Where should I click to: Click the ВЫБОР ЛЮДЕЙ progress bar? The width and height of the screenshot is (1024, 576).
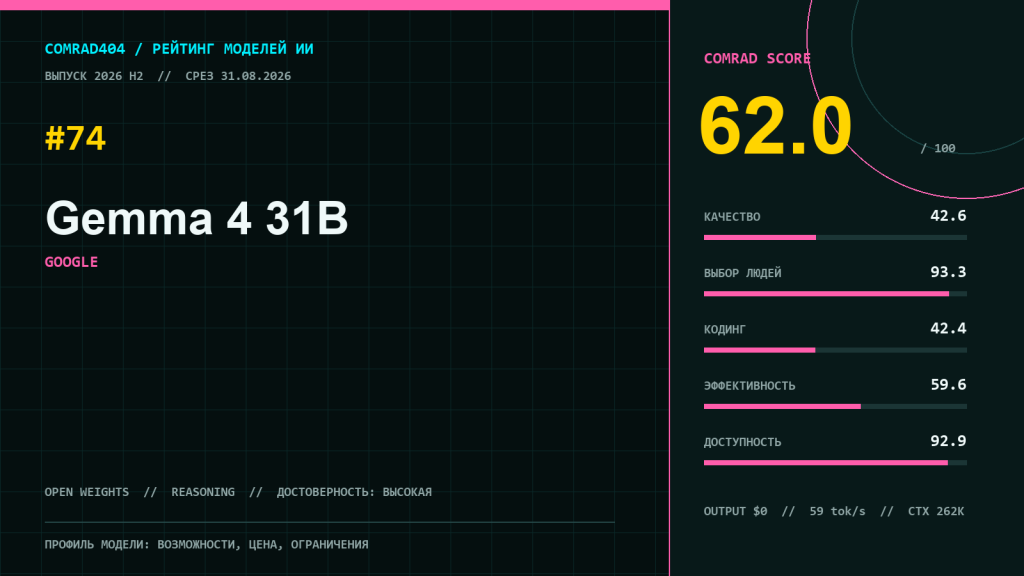[835, 294]
